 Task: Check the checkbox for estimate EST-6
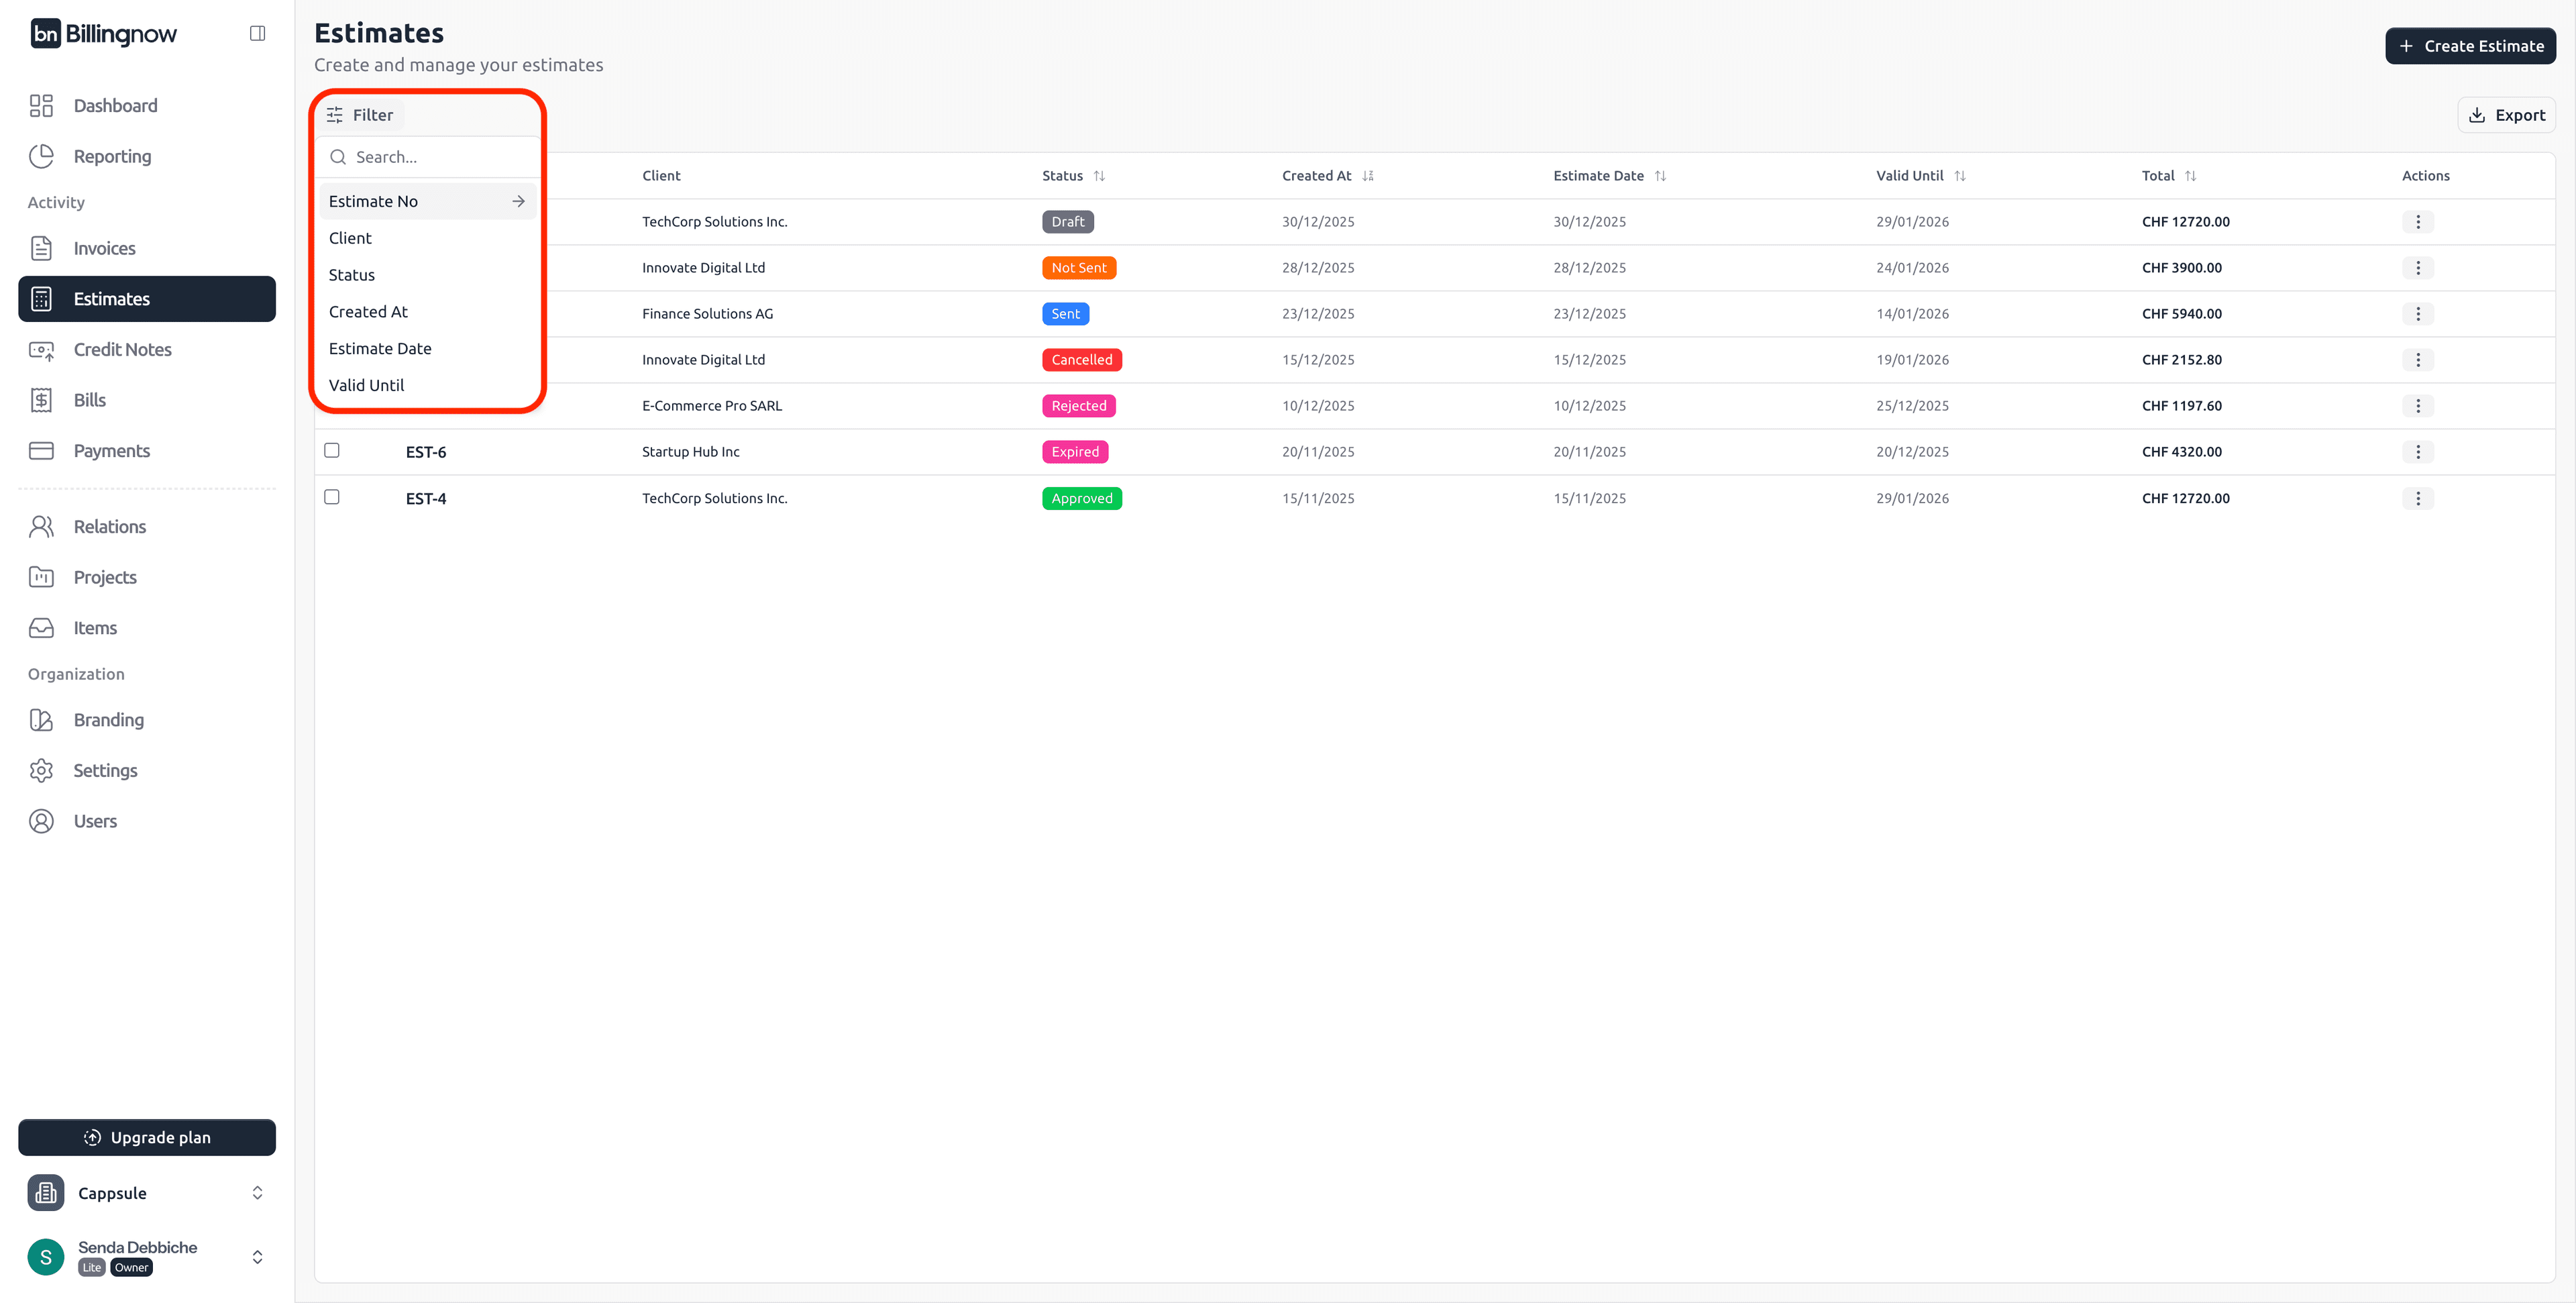click(331, 451)
